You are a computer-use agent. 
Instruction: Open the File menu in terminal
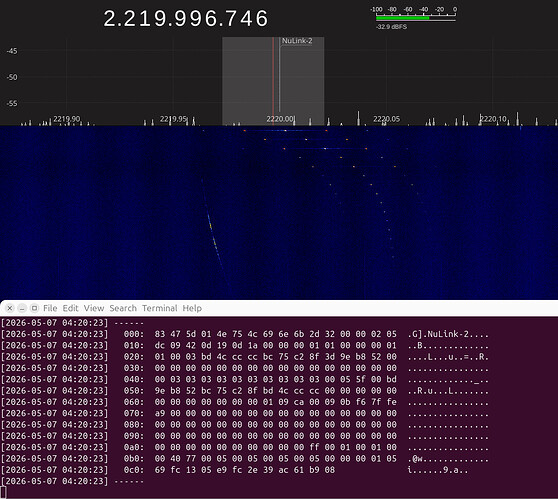pos(50,308)
